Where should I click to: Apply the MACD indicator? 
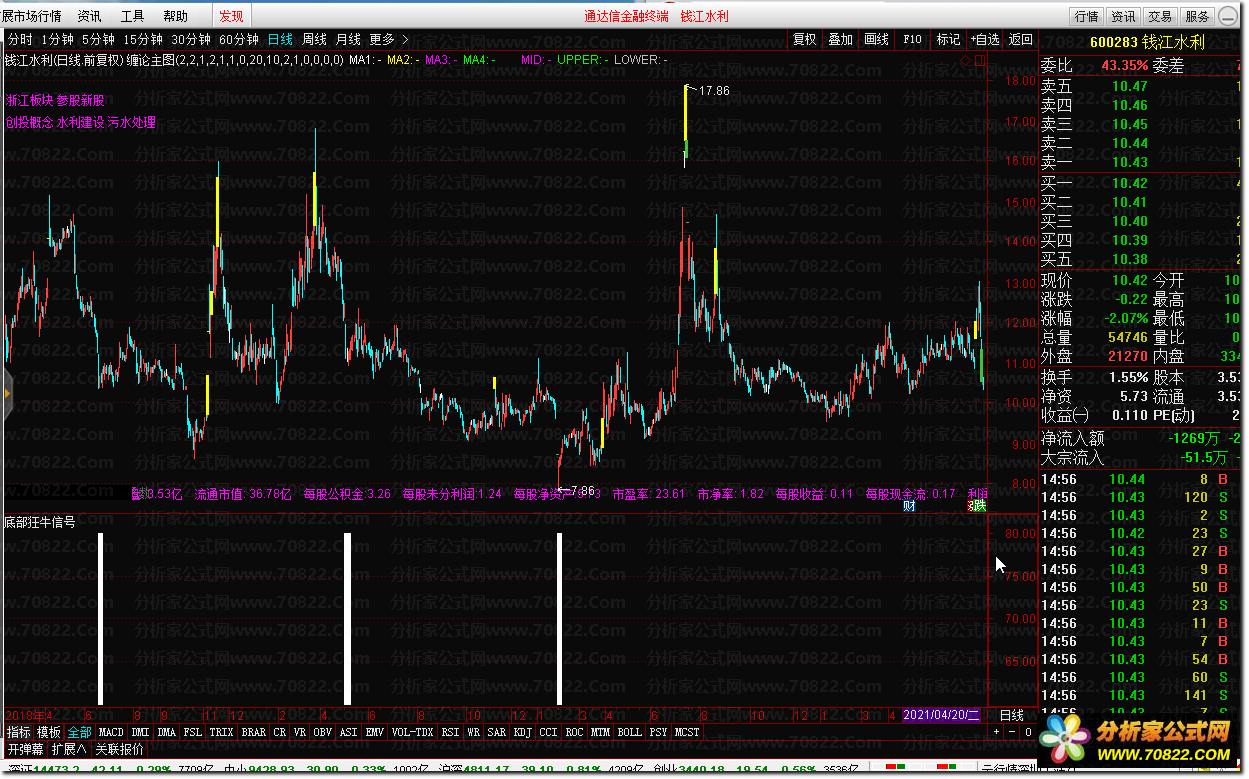(x=112, y=732)
